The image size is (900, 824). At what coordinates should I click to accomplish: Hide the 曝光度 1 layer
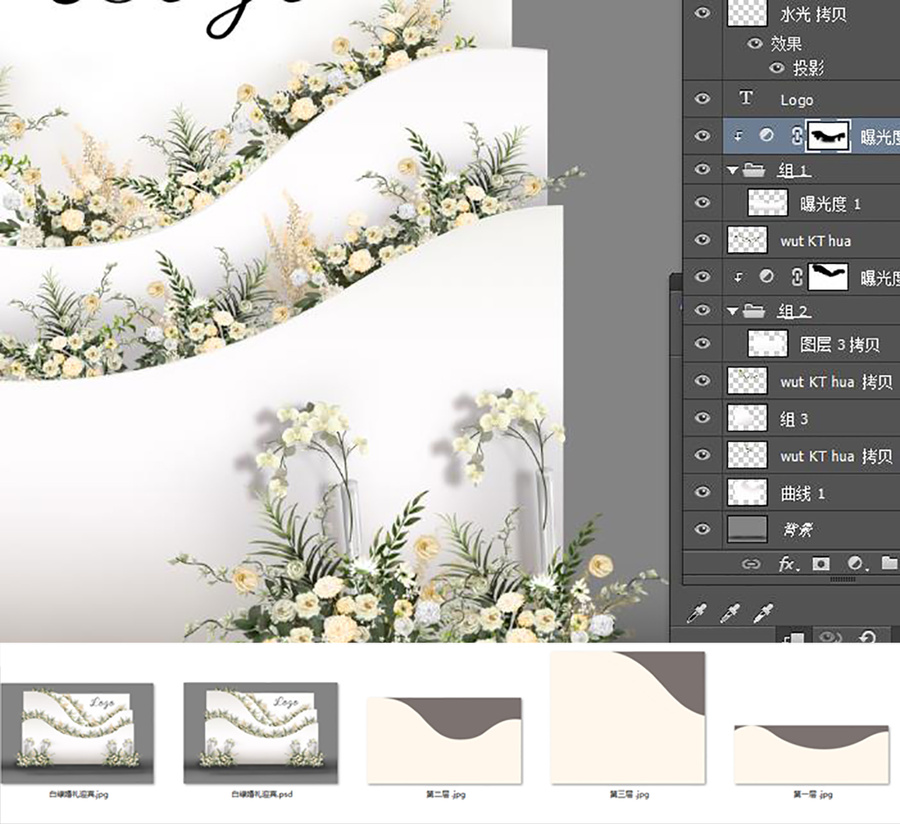(x=702, y=203)
